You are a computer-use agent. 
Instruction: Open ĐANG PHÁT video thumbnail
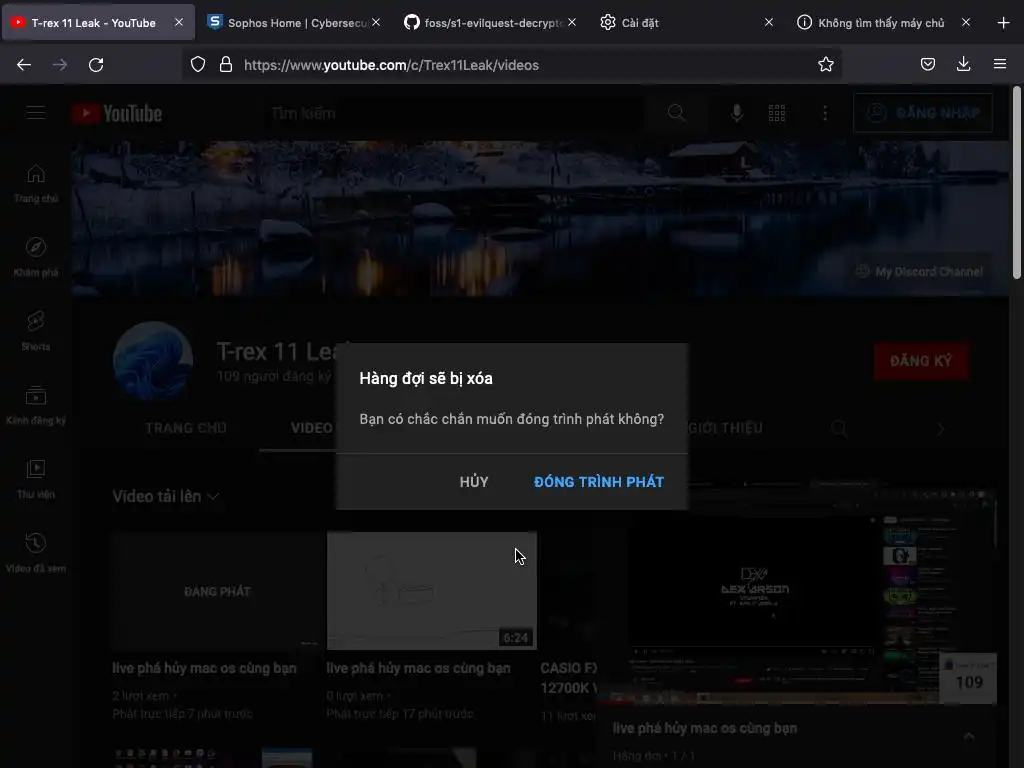click(217, 590)
